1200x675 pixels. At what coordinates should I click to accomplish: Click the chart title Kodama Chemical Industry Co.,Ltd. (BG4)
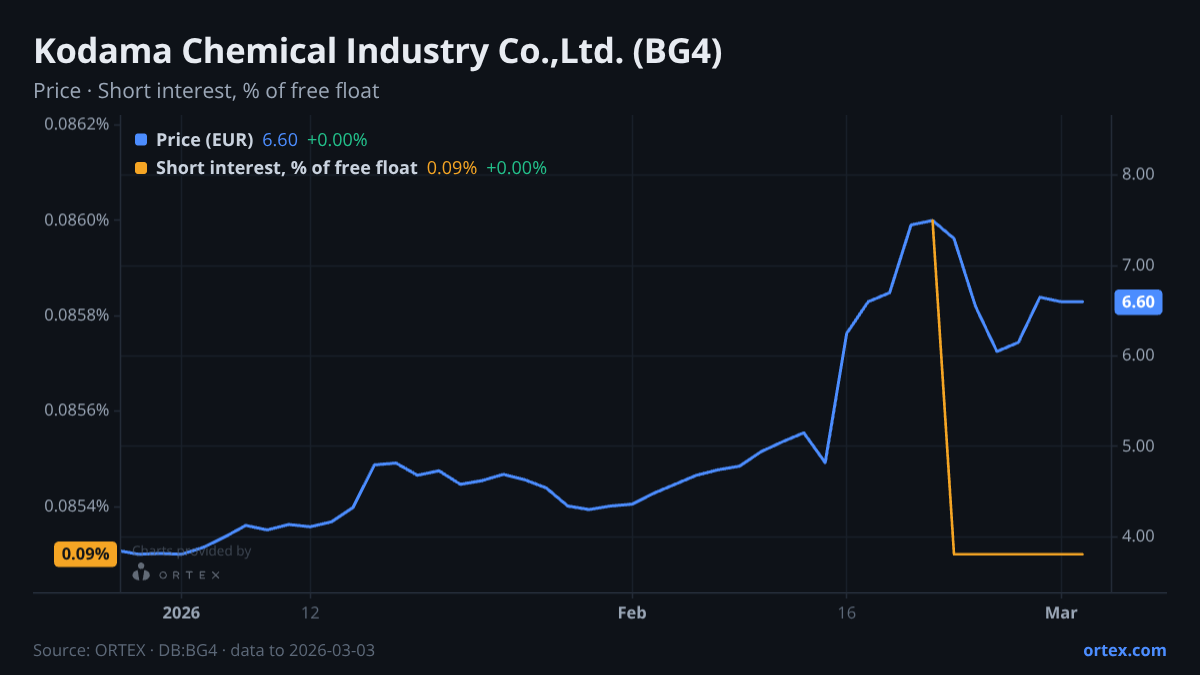378,52
